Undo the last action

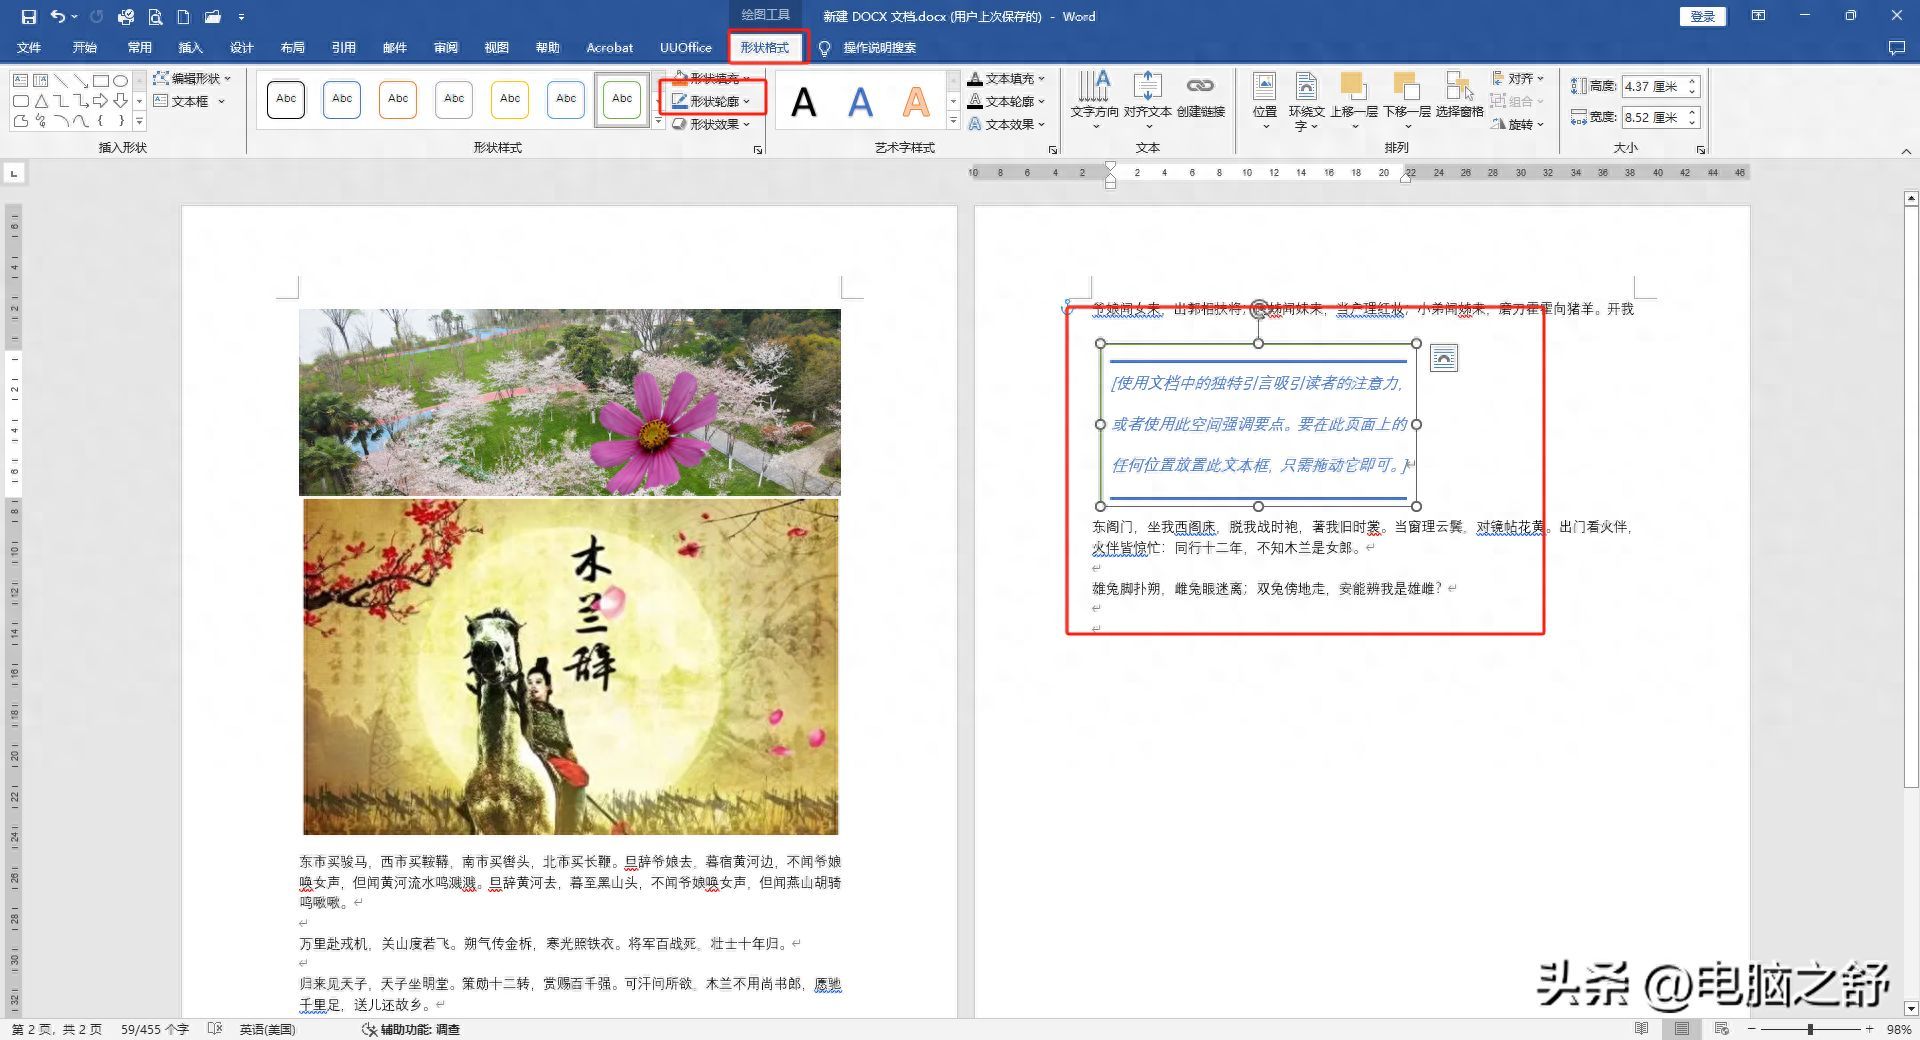[x=58, y=17]
